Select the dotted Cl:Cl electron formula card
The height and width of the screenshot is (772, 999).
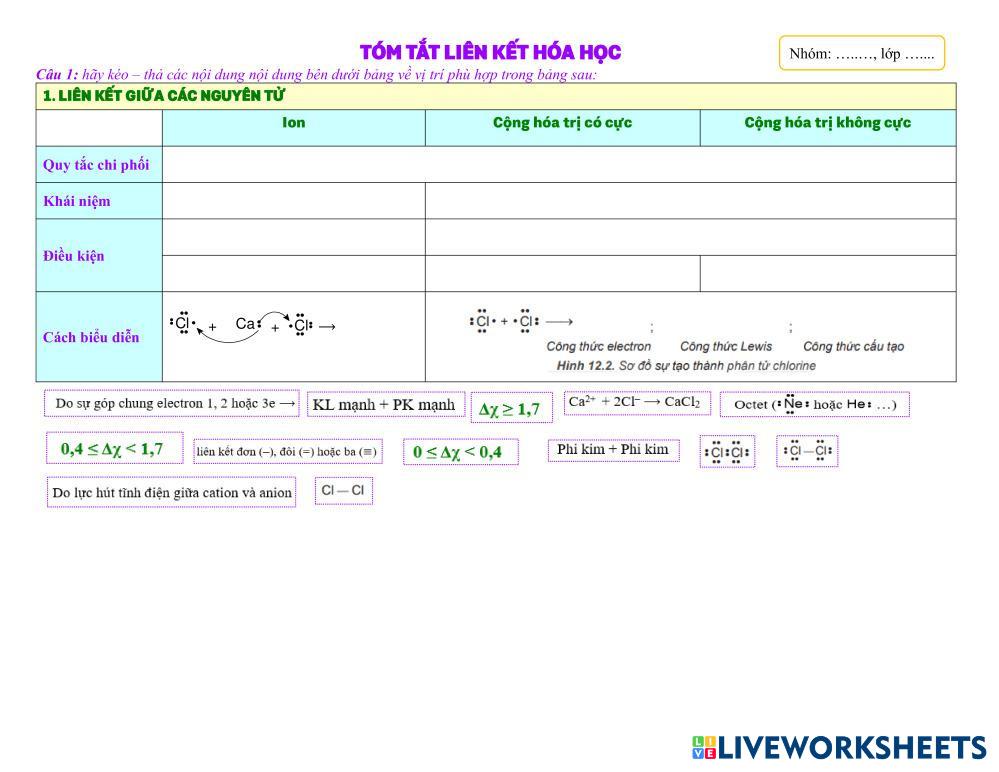point(727,452)
